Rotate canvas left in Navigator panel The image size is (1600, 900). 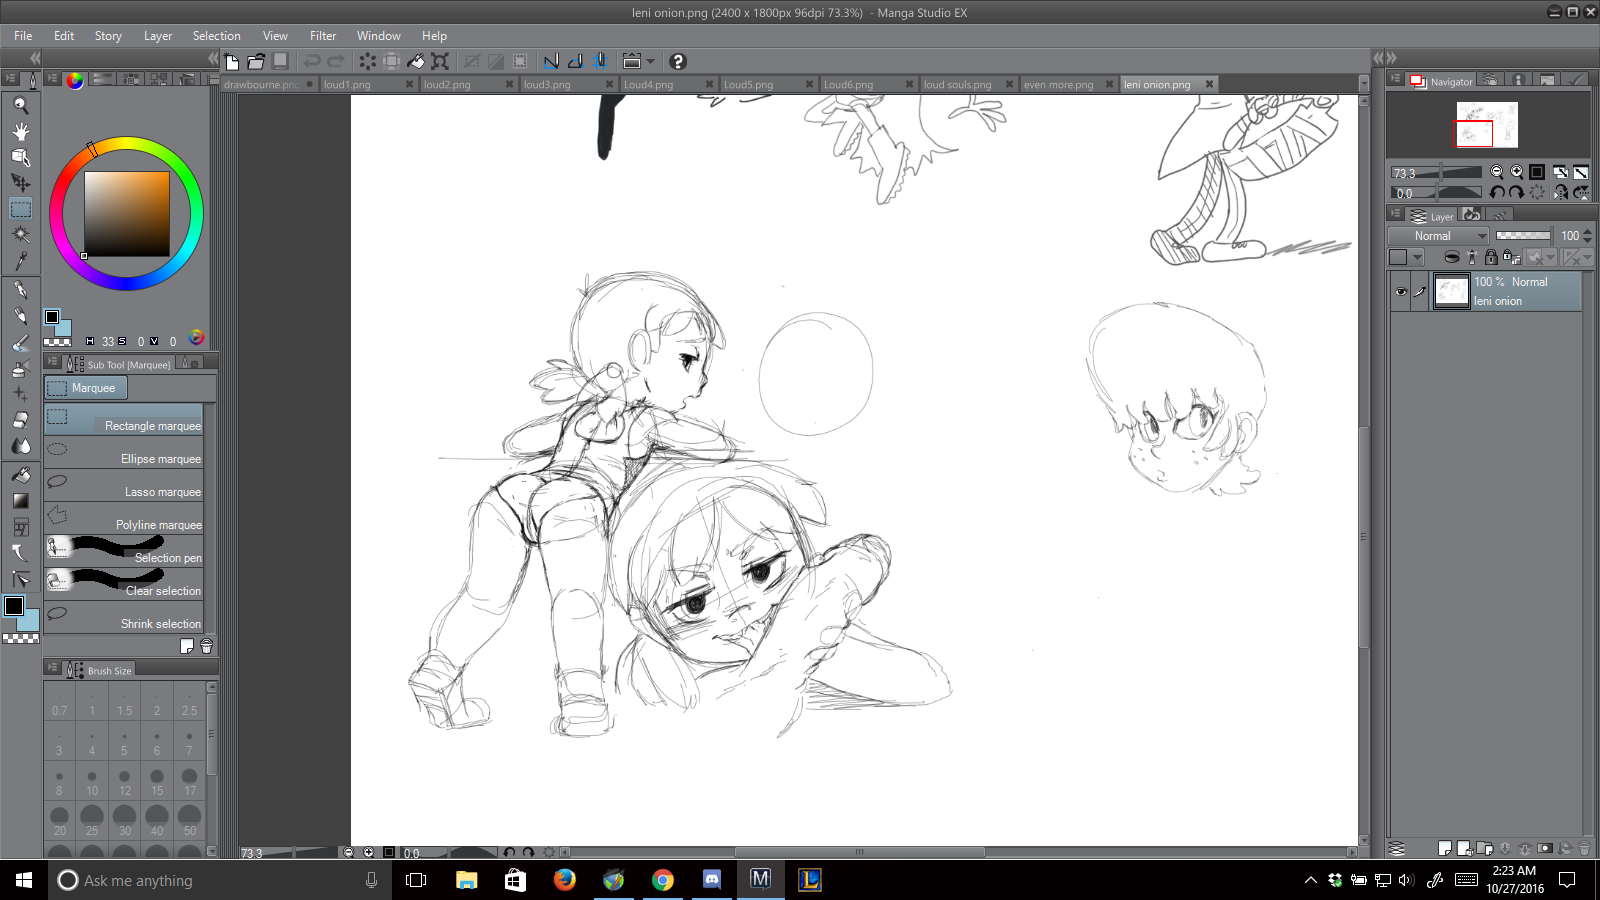point(1497,192)
